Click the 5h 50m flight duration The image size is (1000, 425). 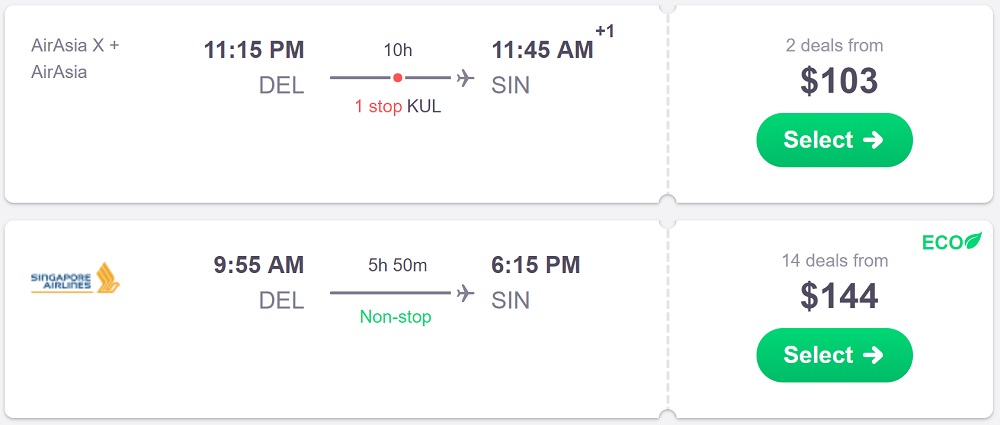(397, 265)
